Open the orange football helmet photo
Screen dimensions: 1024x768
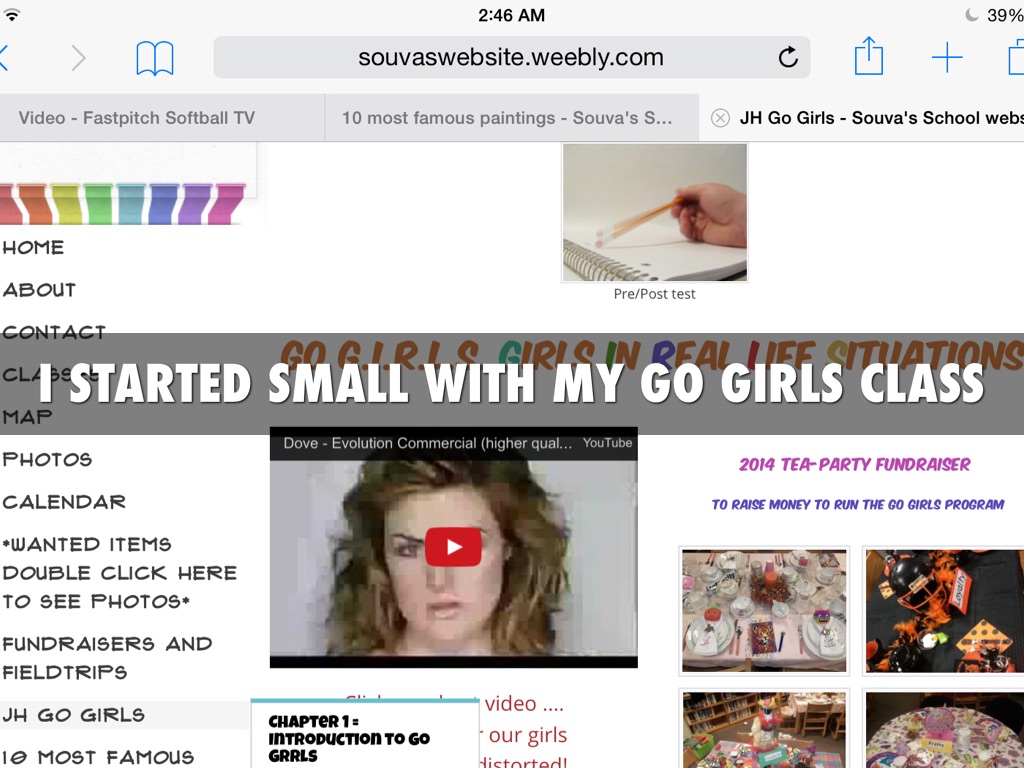click(x=943, y=609)
